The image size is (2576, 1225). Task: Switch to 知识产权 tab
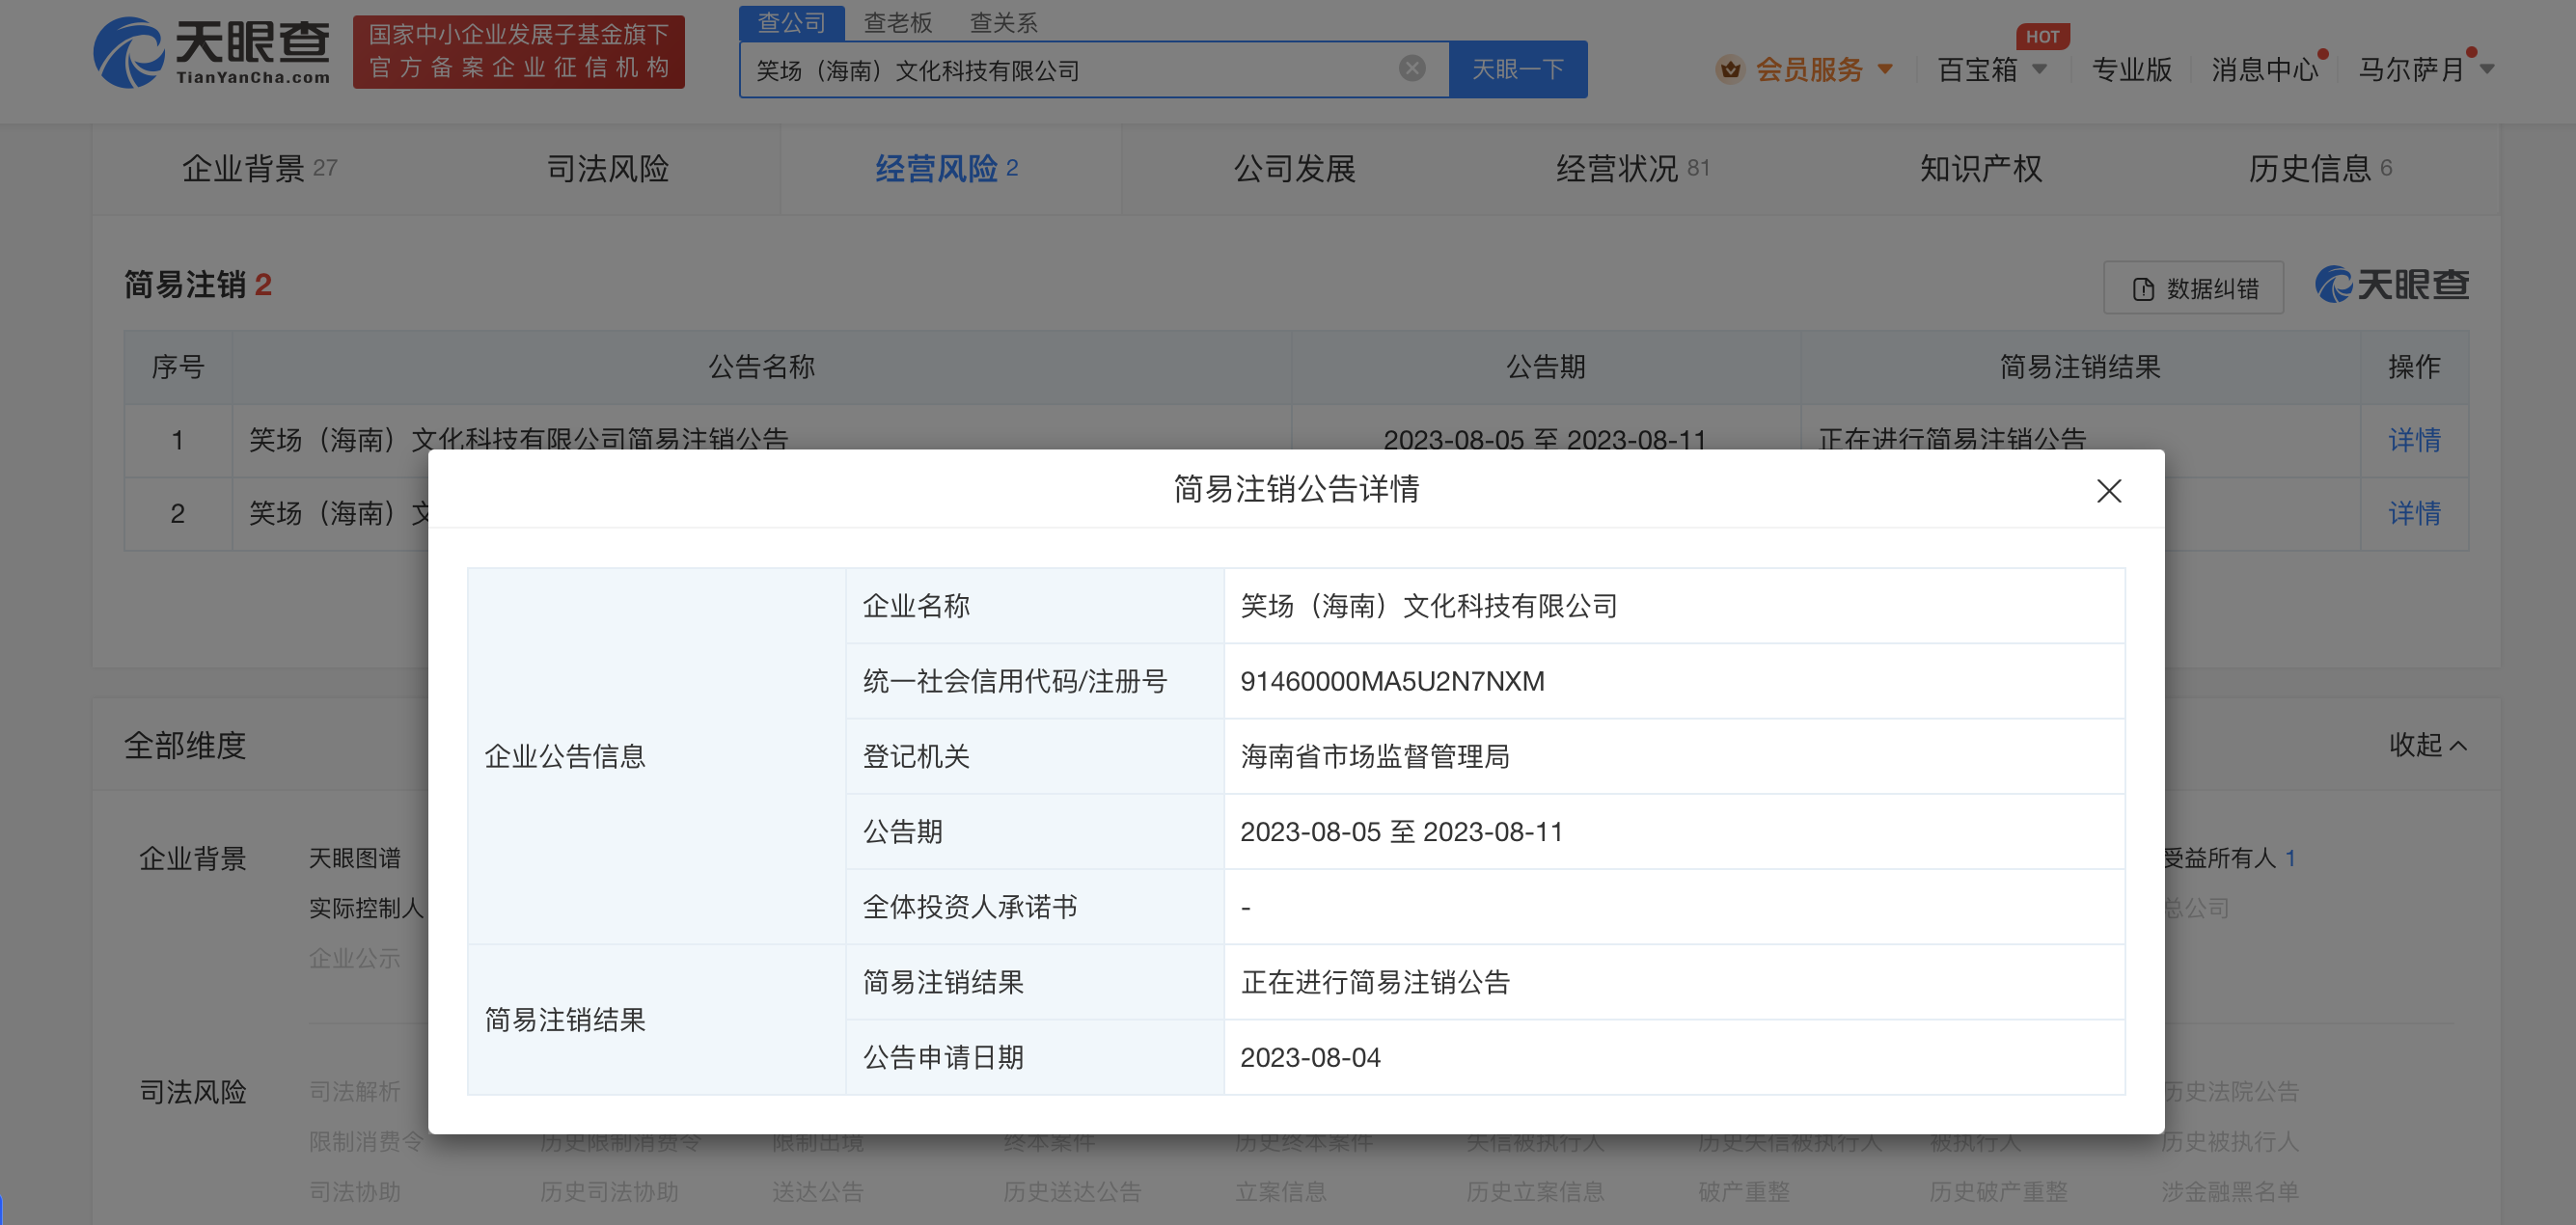coord(1980,168)
